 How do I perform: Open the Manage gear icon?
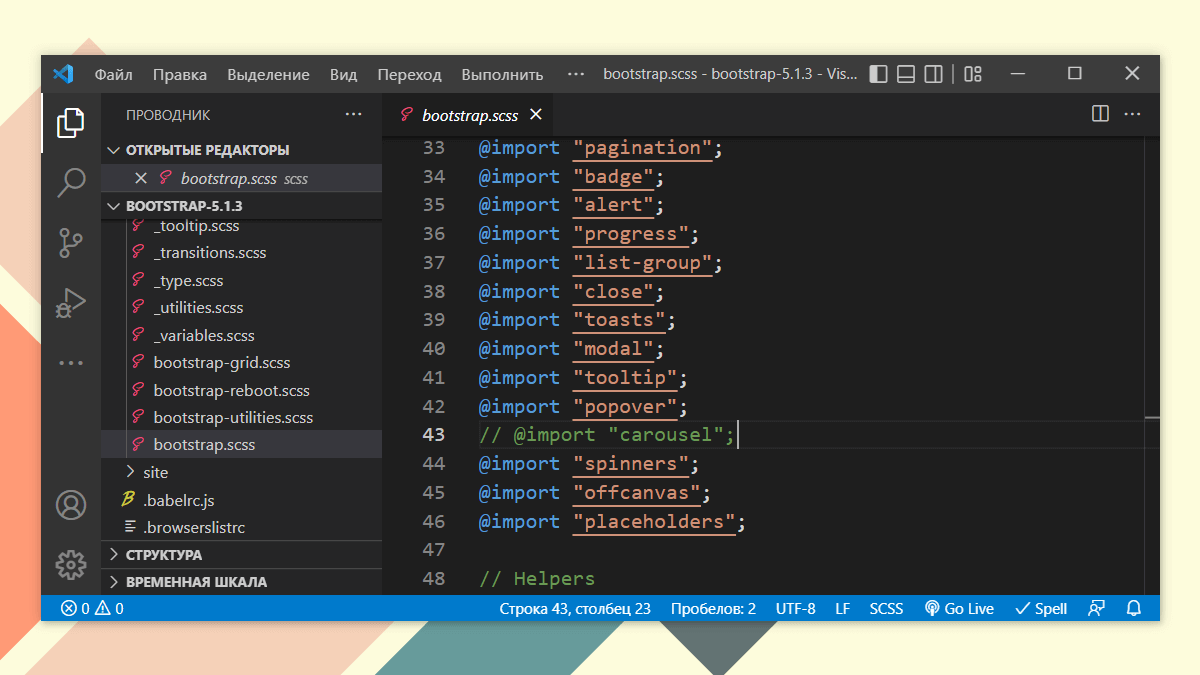[70, 565]
